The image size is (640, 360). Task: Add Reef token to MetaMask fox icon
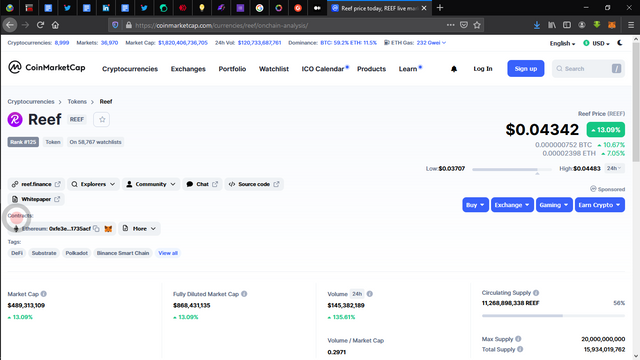tap(108, 229)
